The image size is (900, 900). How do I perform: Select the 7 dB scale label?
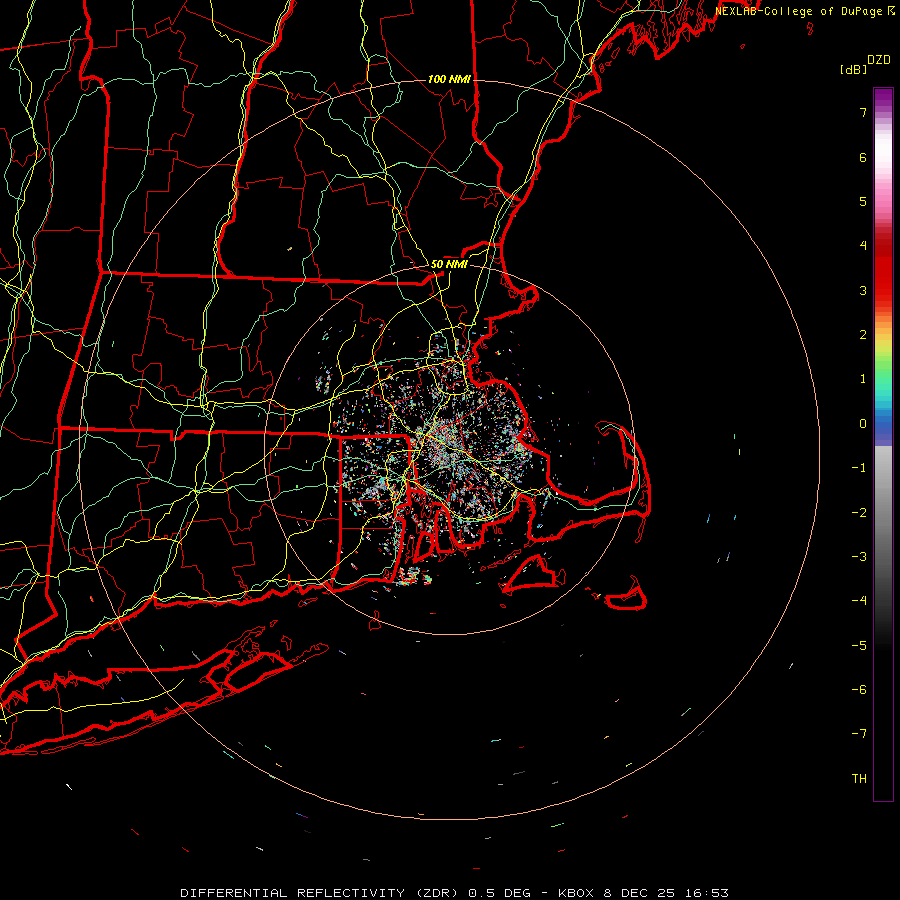tap(863, 112)
